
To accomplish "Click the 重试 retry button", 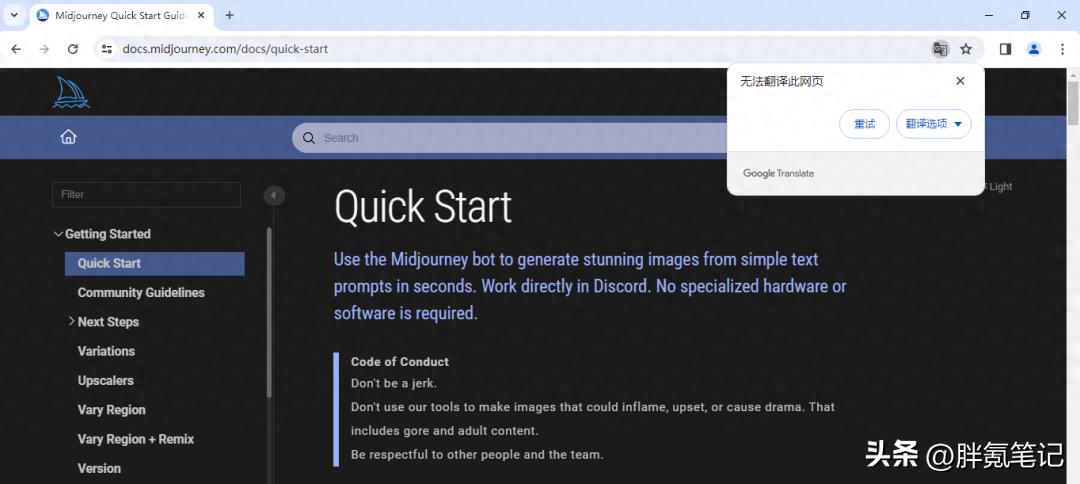I will click(864, 124).
